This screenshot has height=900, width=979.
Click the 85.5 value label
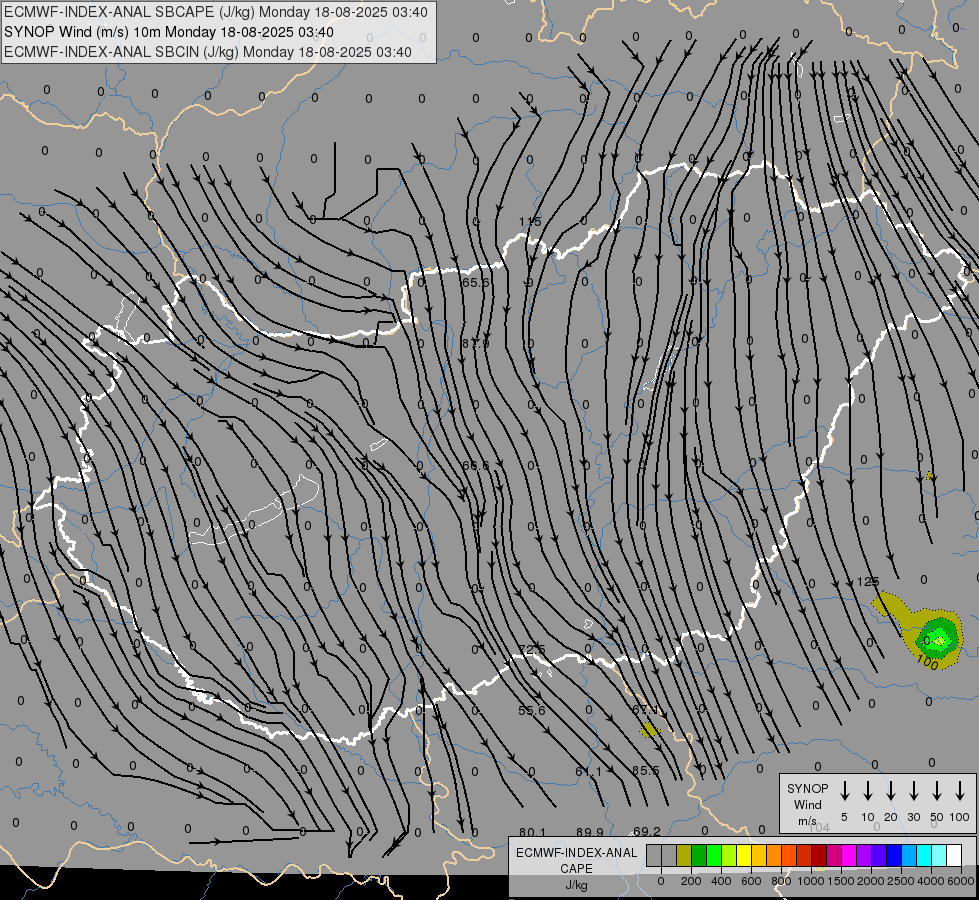coord(645,770)
